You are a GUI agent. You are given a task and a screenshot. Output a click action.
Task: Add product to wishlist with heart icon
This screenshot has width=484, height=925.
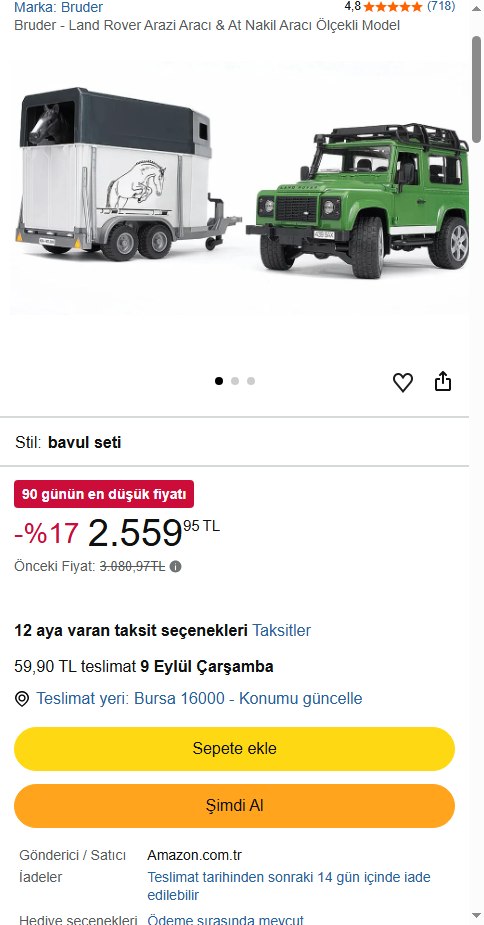pyautogui.click(x=403, y=382)
